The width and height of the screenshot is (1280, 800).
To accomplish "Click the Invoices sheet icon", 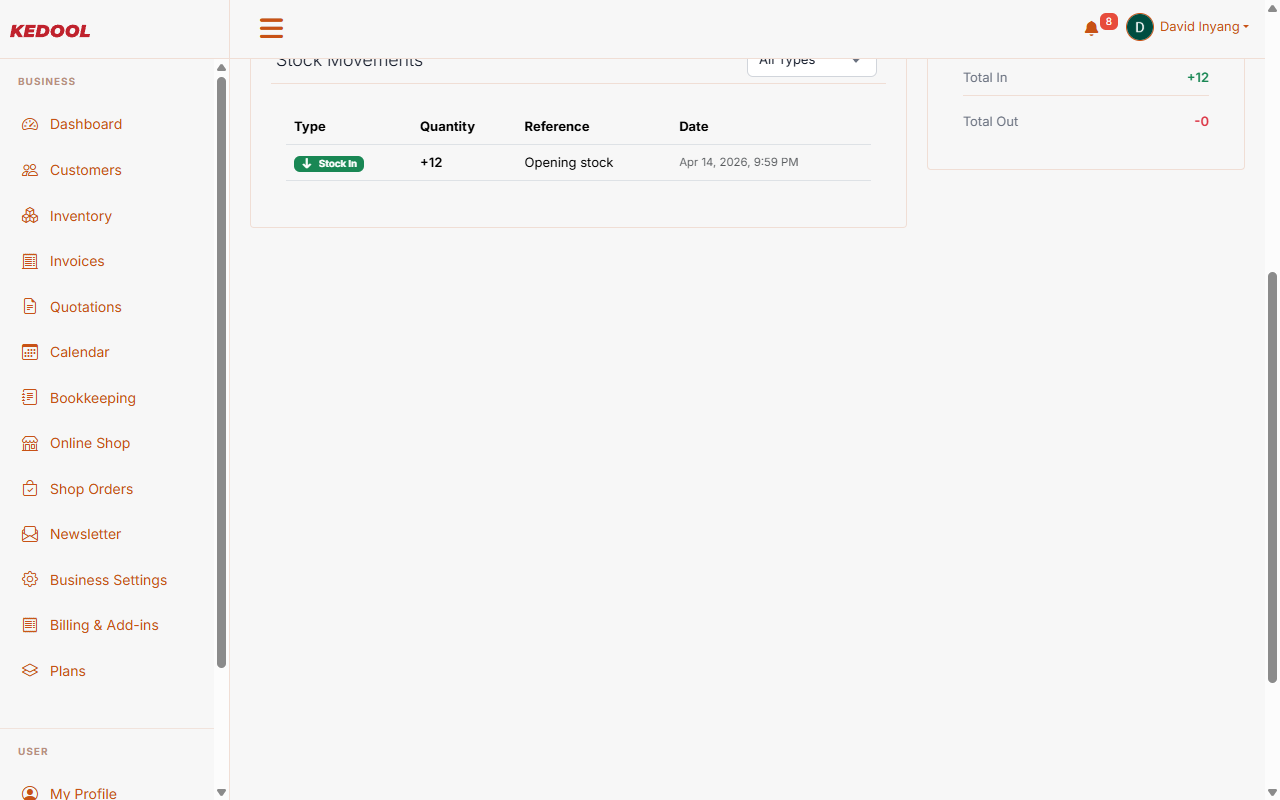I will click(30, 261).
